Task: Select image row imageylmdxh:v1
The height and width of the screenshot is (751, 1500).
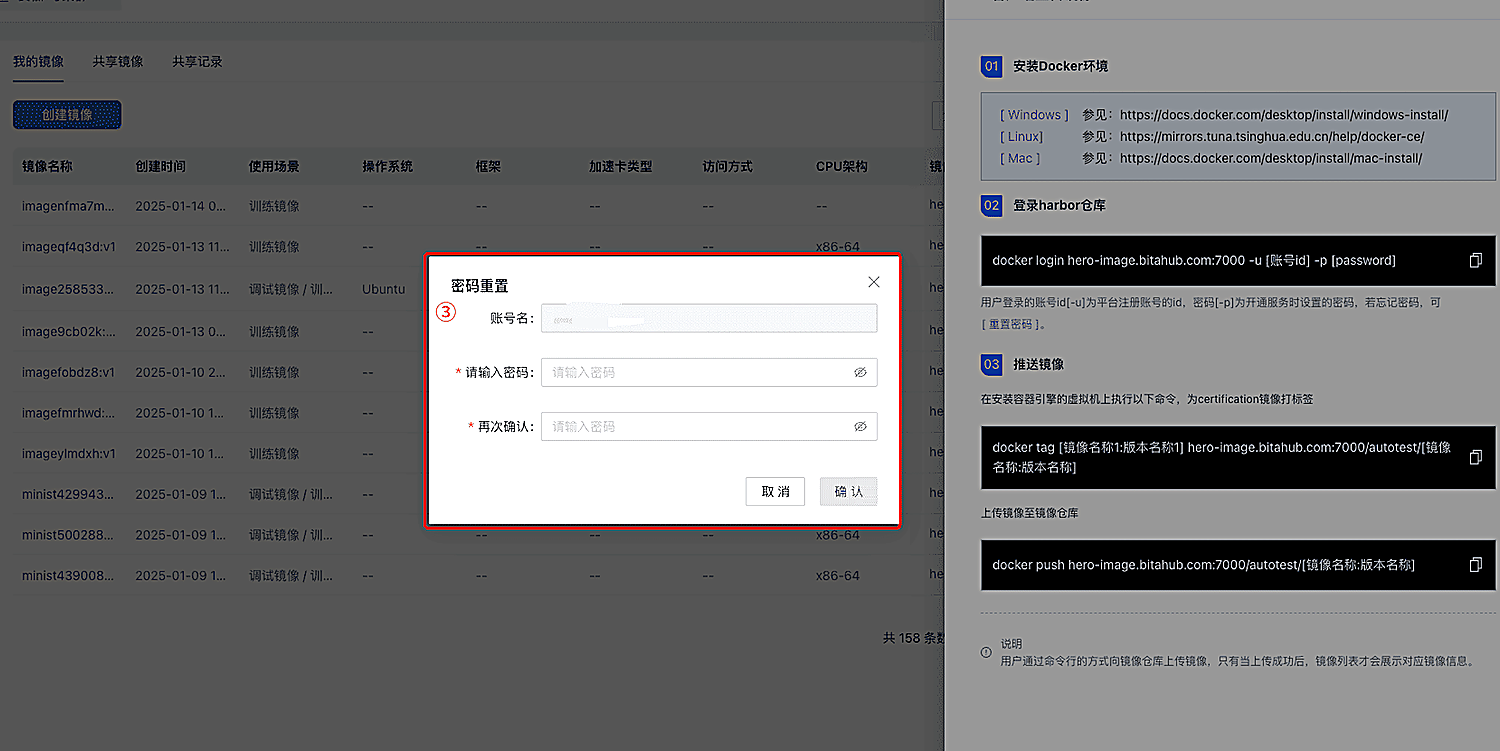Action: pyautogui.click(x=472, y=453)
